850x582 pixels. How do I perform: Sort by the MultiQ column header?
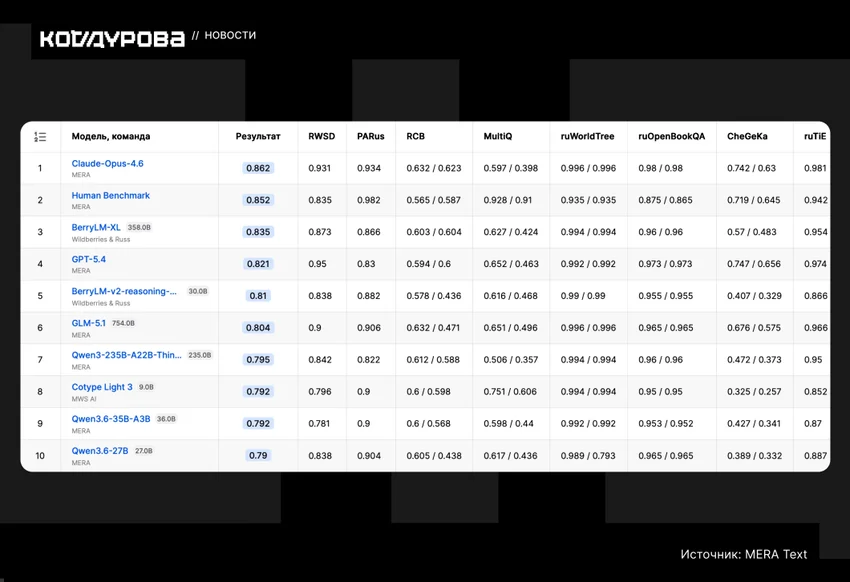pyautogui.click(x=498, y=137)
